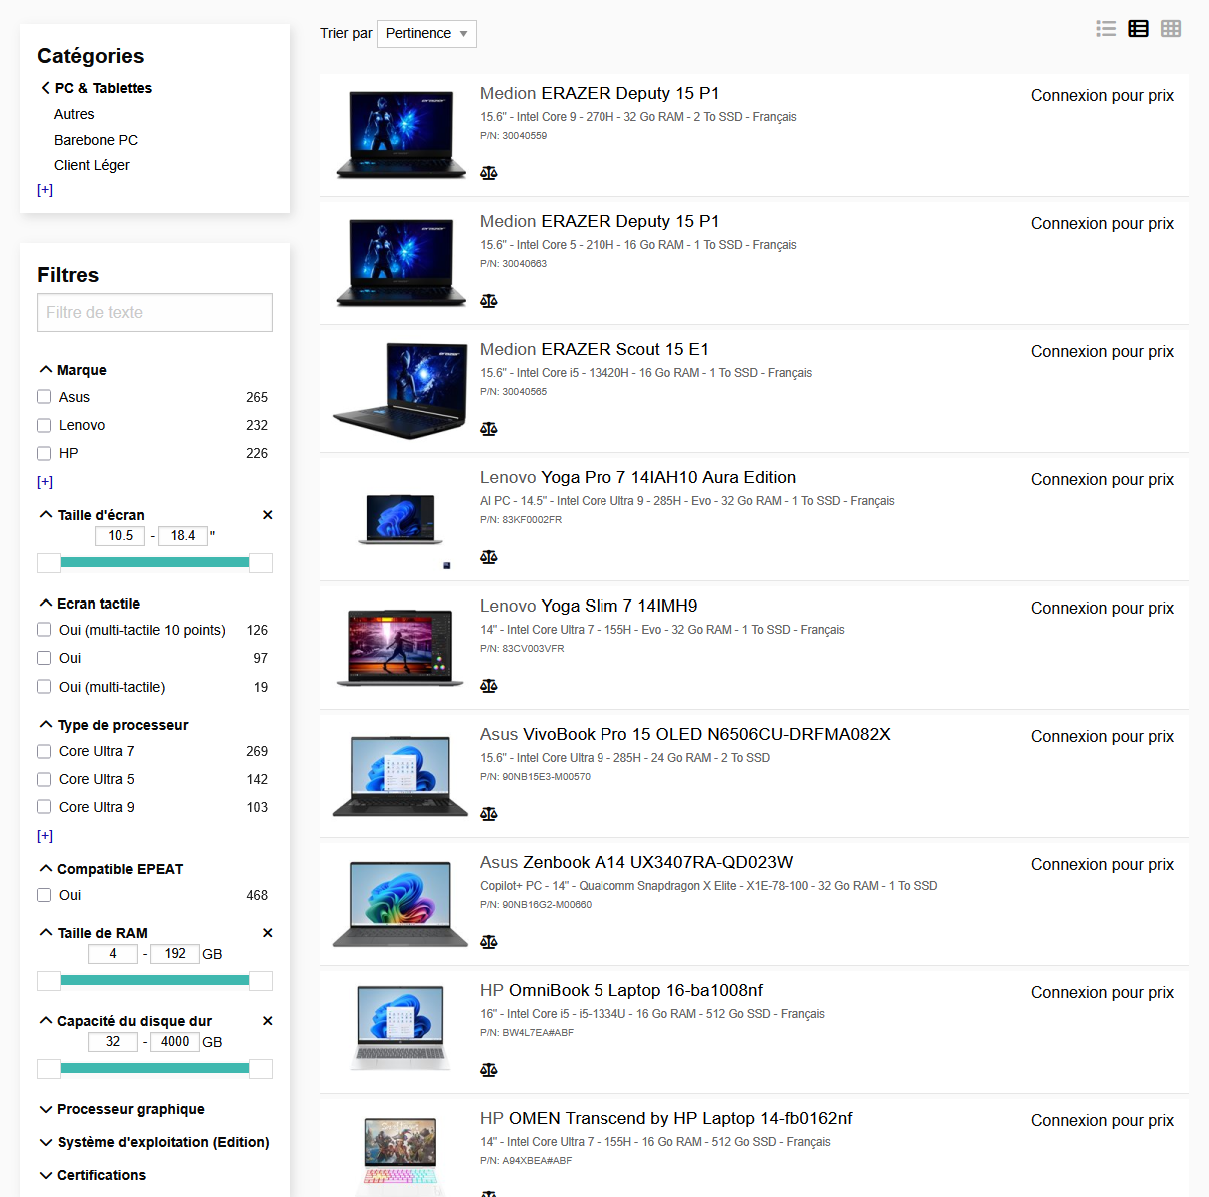Switch to grid view icon

tap(1171, 29)
